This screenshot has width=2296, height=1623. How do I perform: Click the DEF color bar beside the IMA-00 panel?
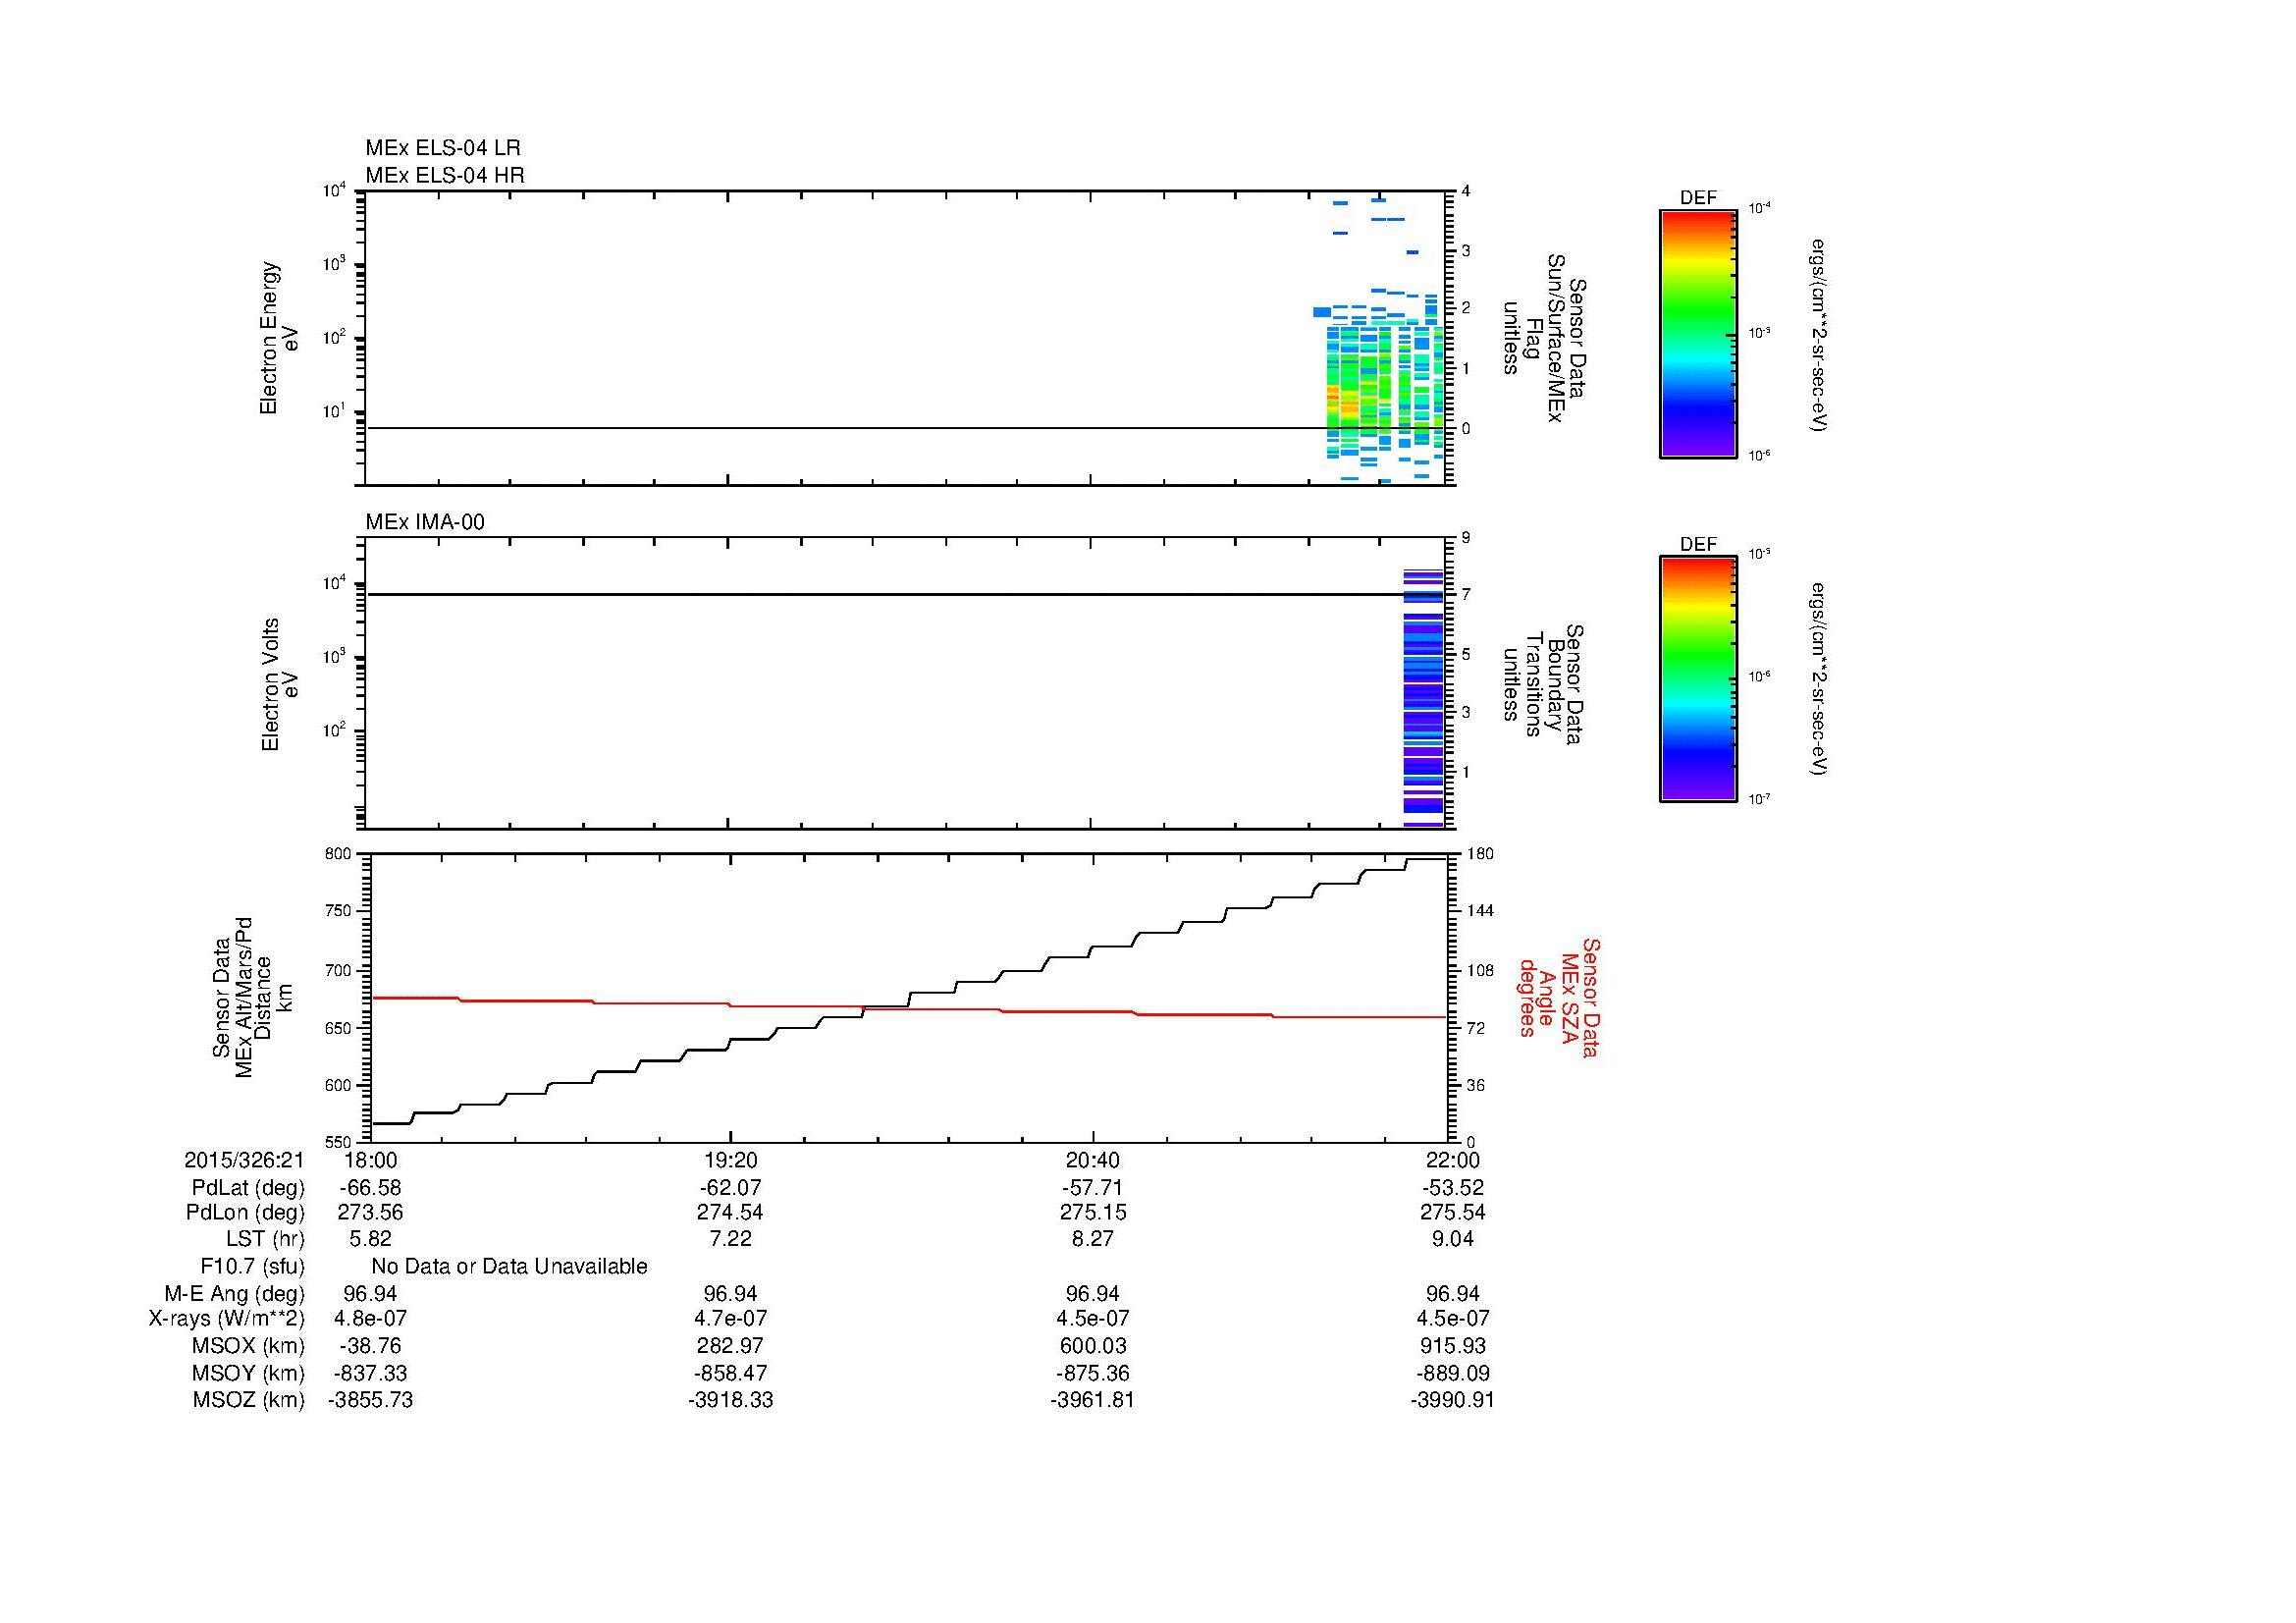click(x=1697, y=679)
